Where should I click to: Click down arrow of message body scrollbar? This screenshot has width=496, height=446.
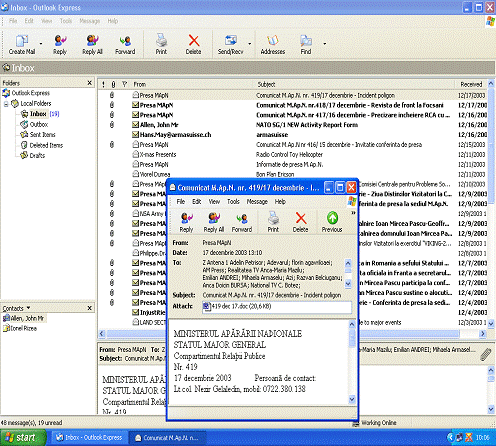click(x=352, y=399)
